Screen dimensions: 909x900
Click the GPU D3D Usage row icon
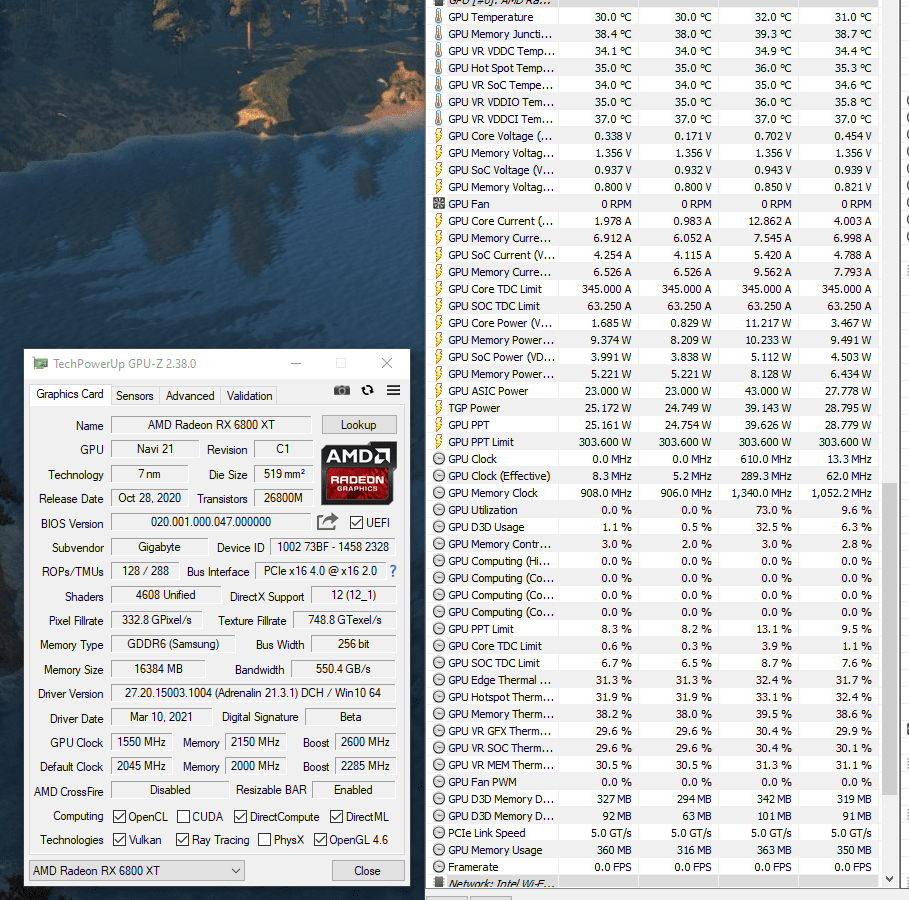point(439,527)
